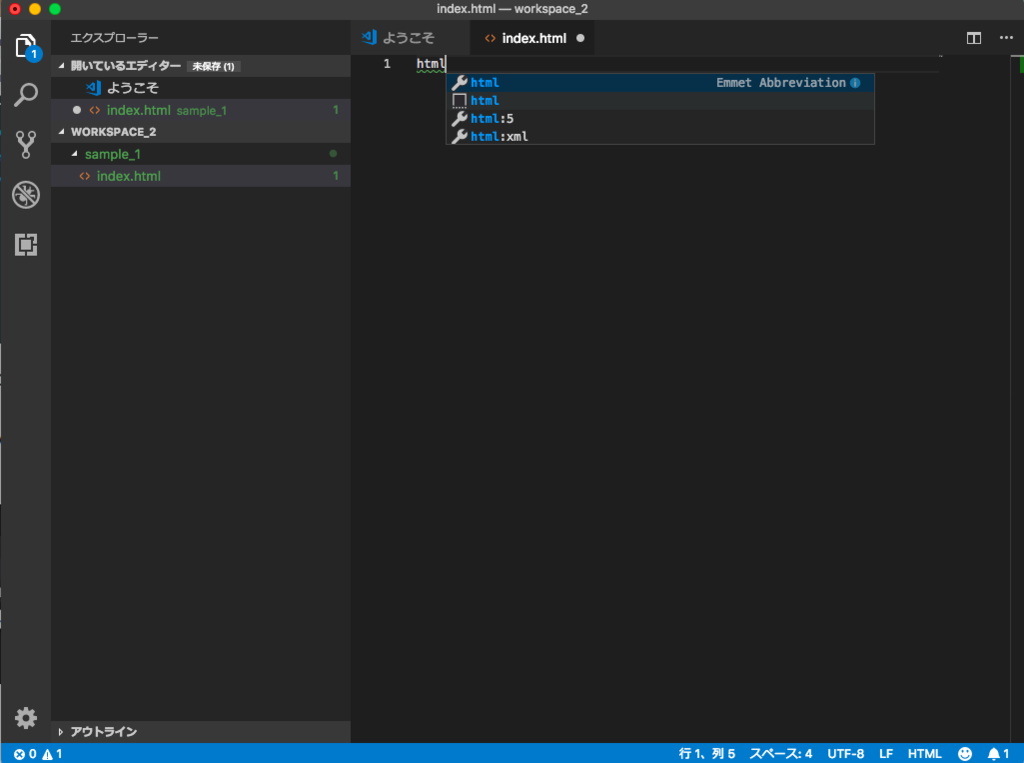Choose the html snippet suggestion with square icon

[660, 101]
